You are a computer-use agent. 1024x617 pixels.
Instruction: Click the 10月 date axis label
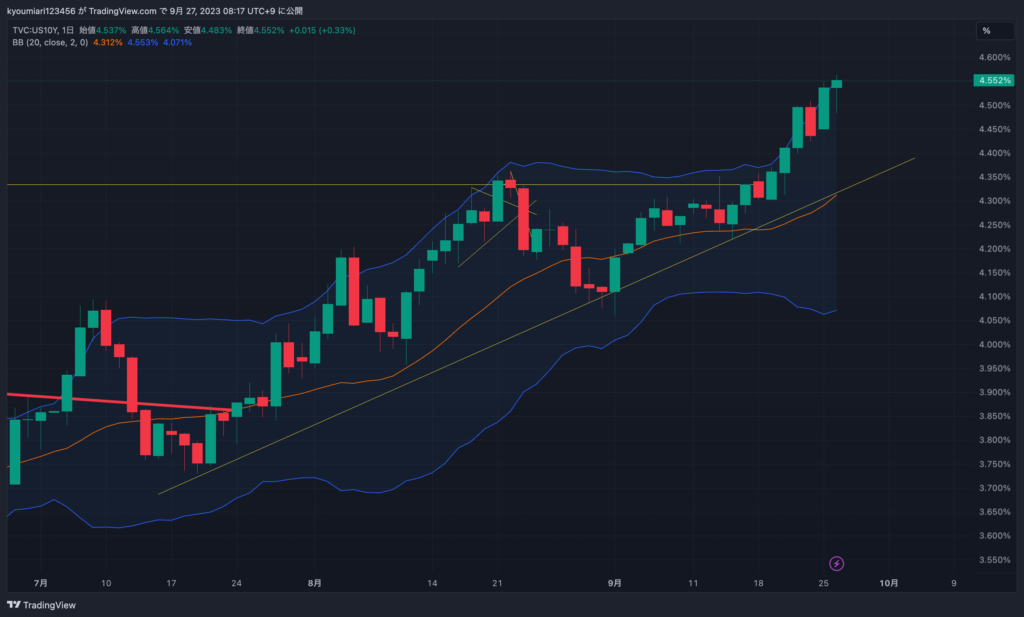pyautogui.click(x=888, y=583)
